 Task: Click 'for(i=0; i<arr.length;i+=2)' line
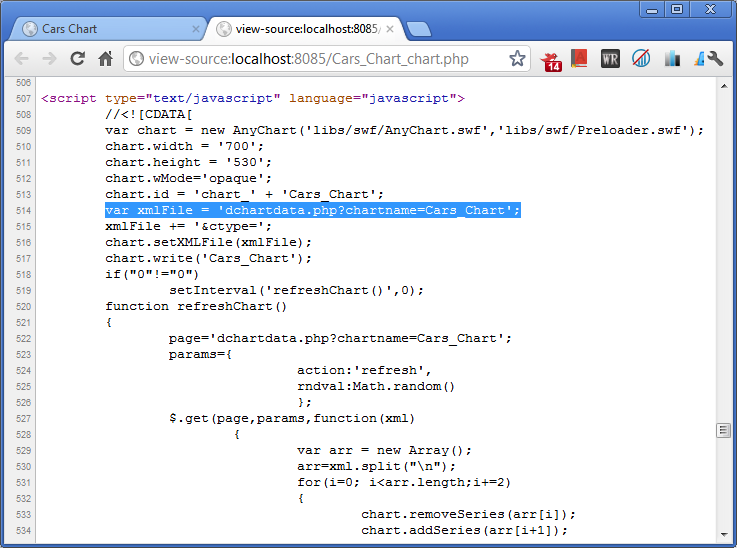point(404,482)
